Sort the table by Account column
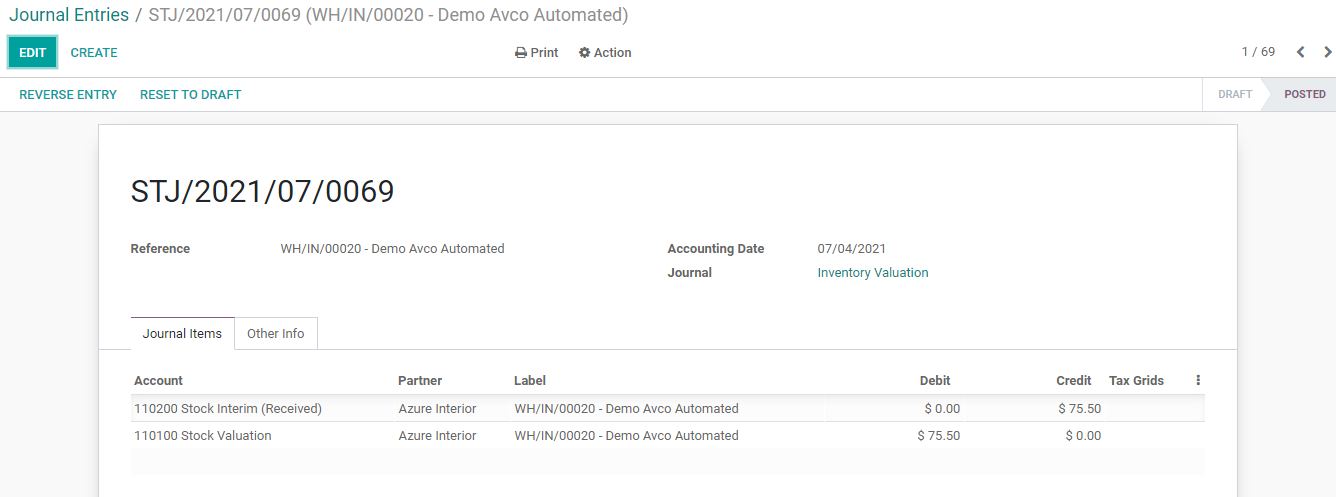This screenshot has width=1336, height=497. point(159,381)
